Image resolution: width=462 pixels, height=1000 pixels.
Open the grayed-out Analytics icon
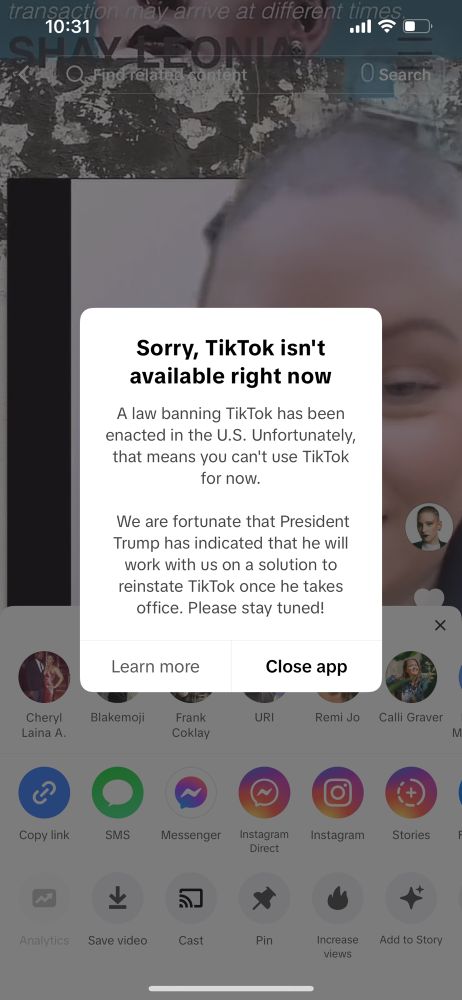[x=44, y=898]
